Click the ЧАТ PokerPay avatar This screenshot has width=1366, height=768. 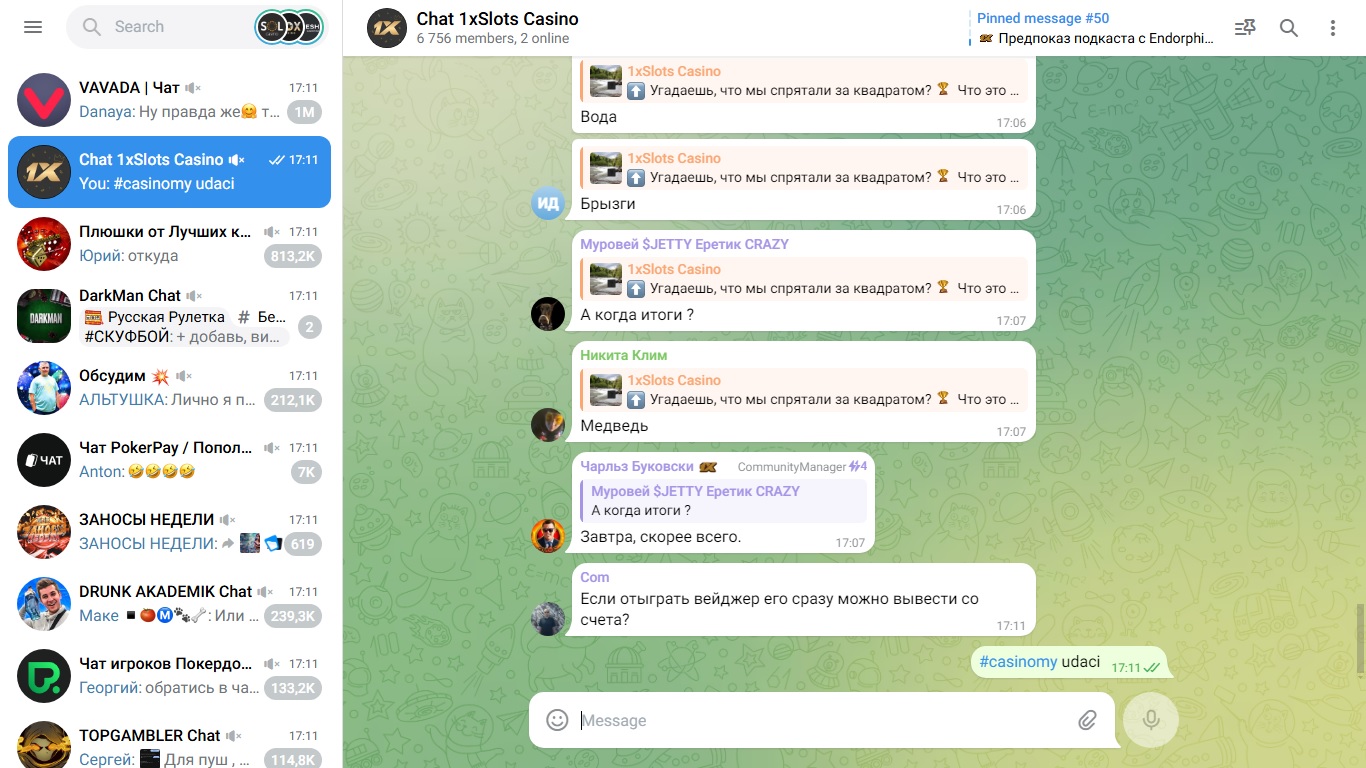pyautogui.click(x=44, y=460)
